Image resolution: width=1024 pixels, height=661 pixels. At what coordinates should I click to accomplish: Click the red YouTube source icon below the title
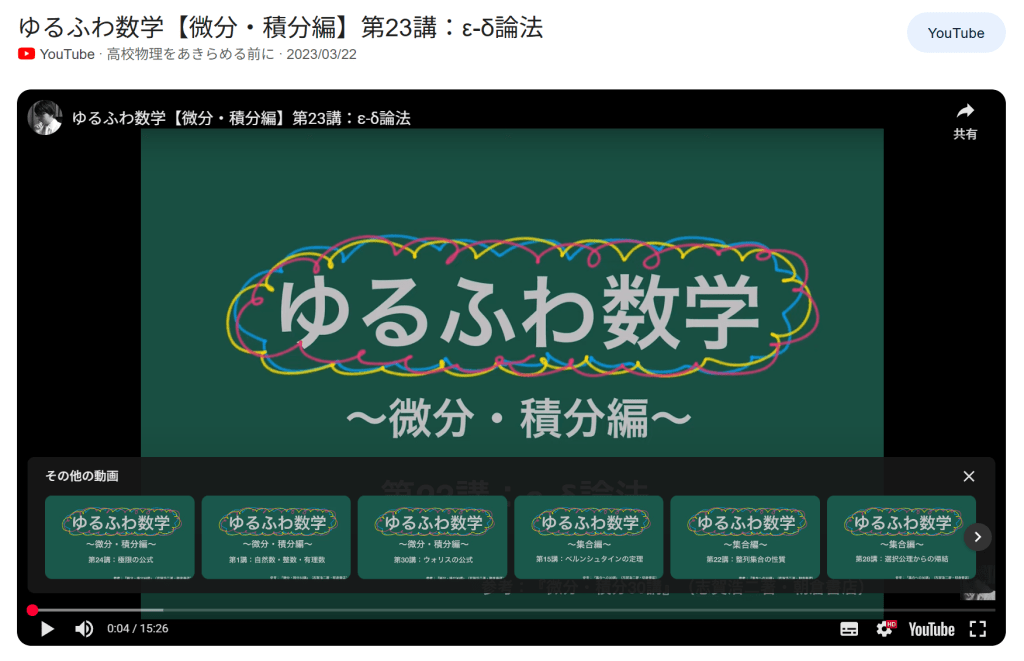click(x=27, y=54)
